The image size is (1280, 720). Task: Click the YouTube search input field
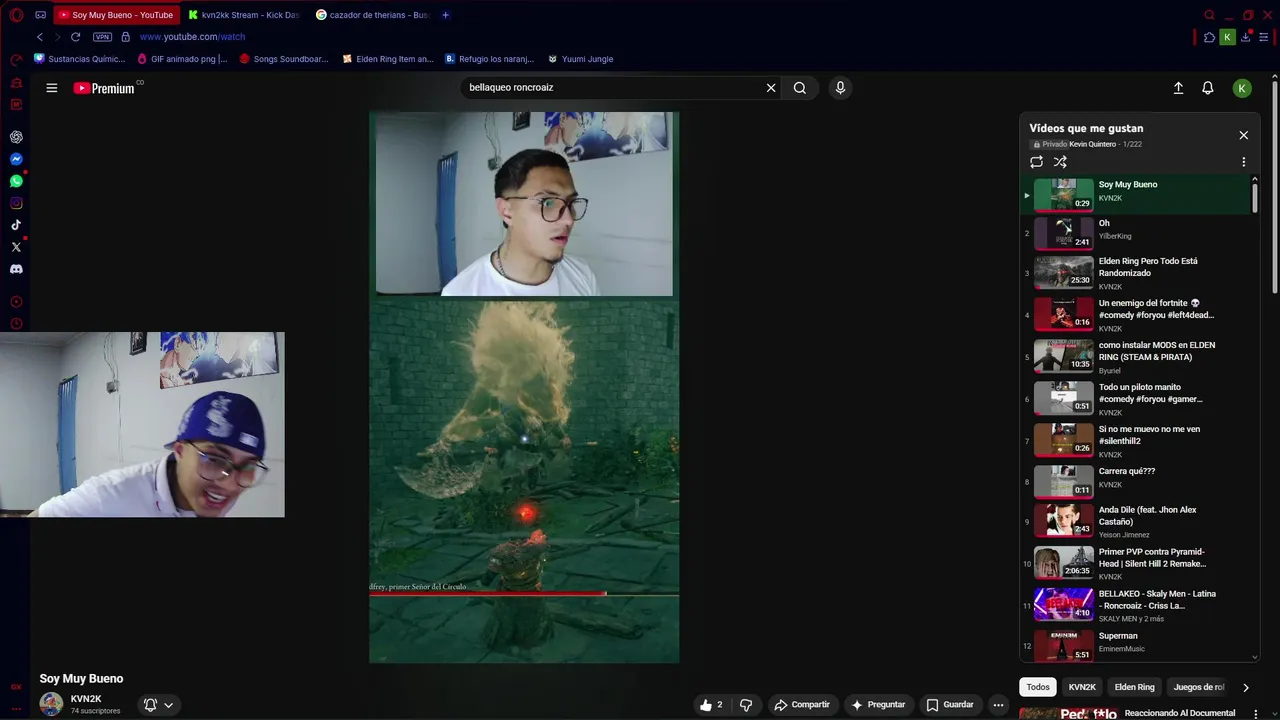(610, 88)
